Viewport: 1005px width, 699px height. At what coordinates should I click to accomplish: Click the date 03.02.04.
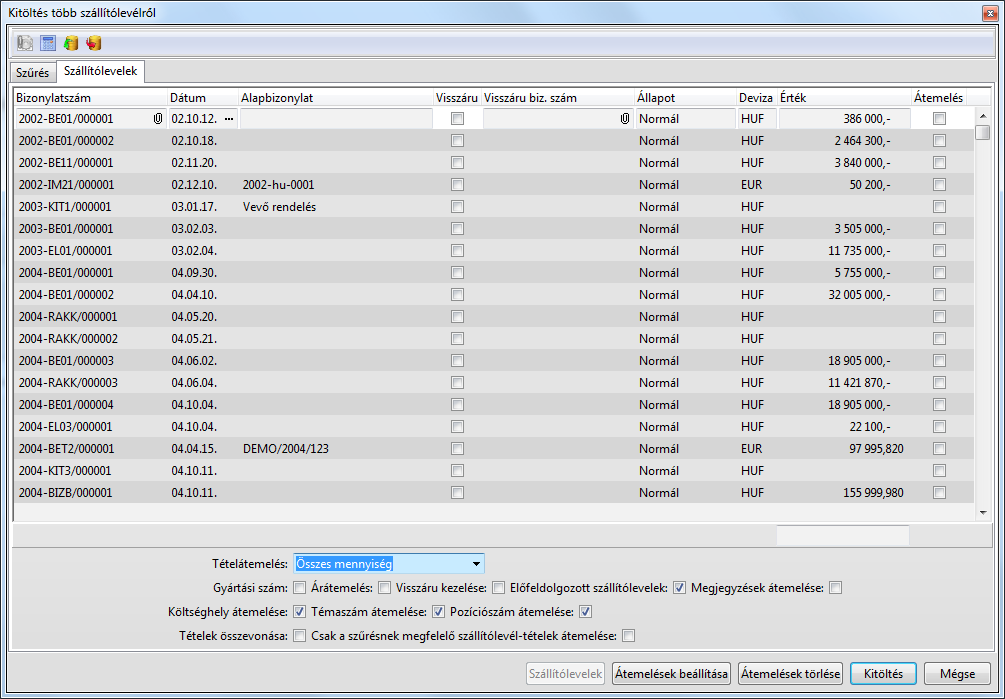pyautogui.click(x=194, y=251)
